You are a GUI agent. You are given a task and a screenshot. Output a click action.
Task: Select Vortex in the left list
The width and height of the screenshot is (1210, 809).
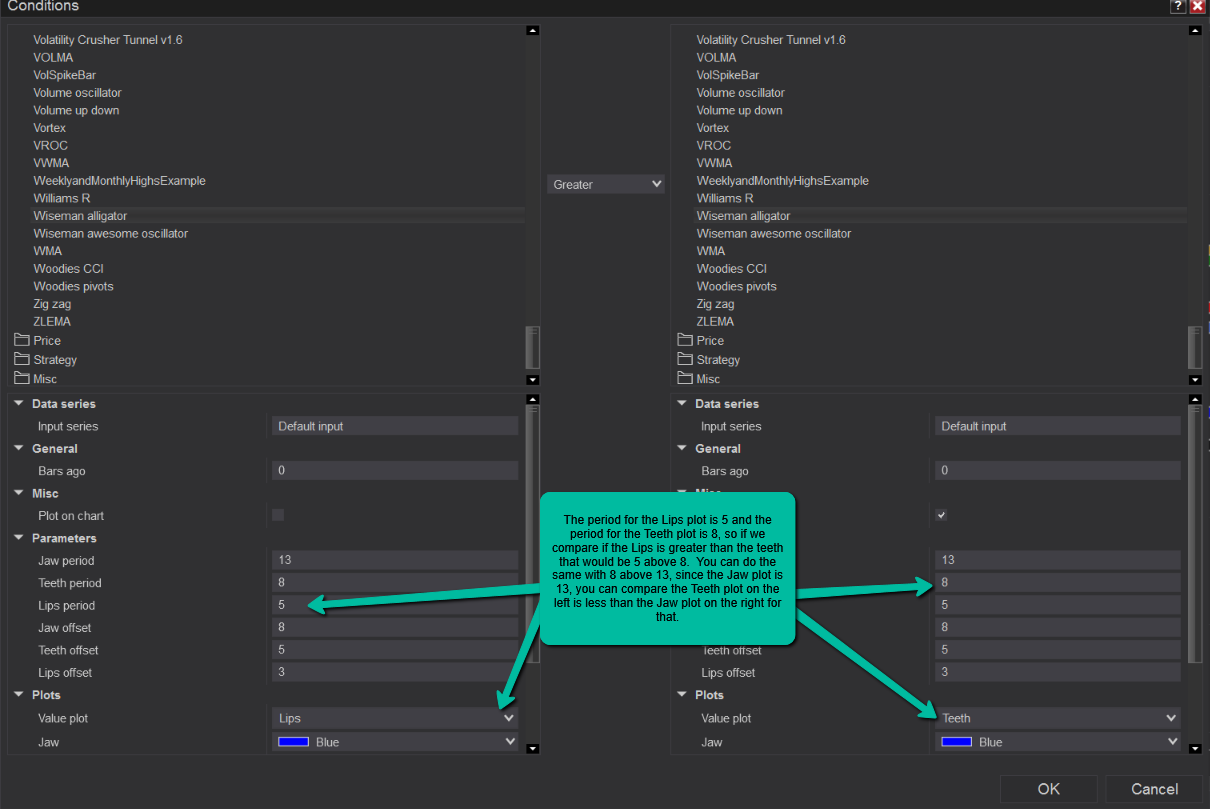pyautogui.click(x=50, y=128)
